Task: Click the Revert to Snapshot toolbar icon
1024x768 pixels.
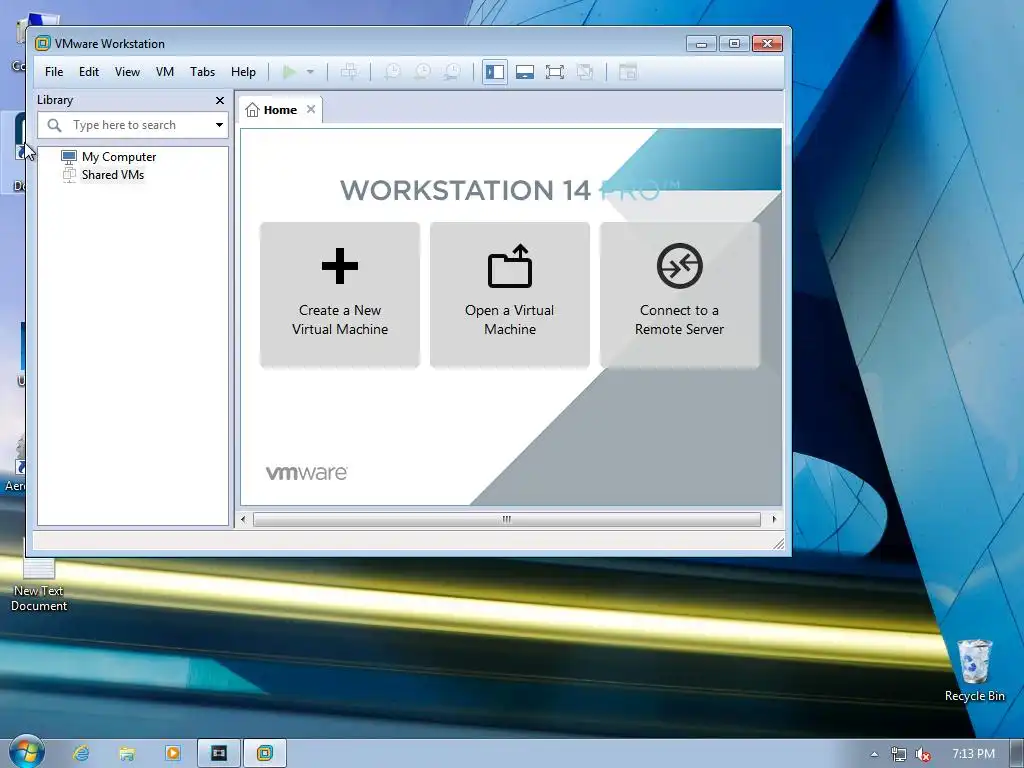Action: pos(423,72)
